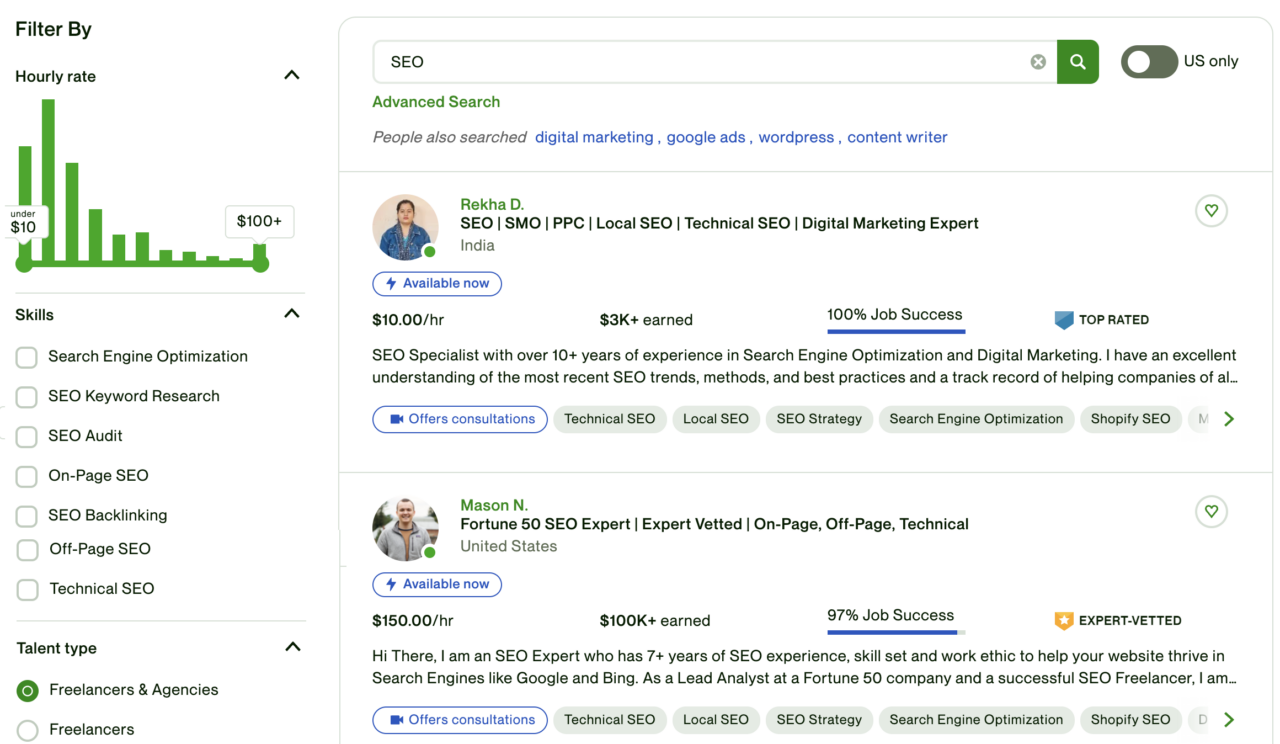Open the Advanced Search link
Image resolution: width=1280 pixels, height=744 pixels.
[x=436, y=102]
